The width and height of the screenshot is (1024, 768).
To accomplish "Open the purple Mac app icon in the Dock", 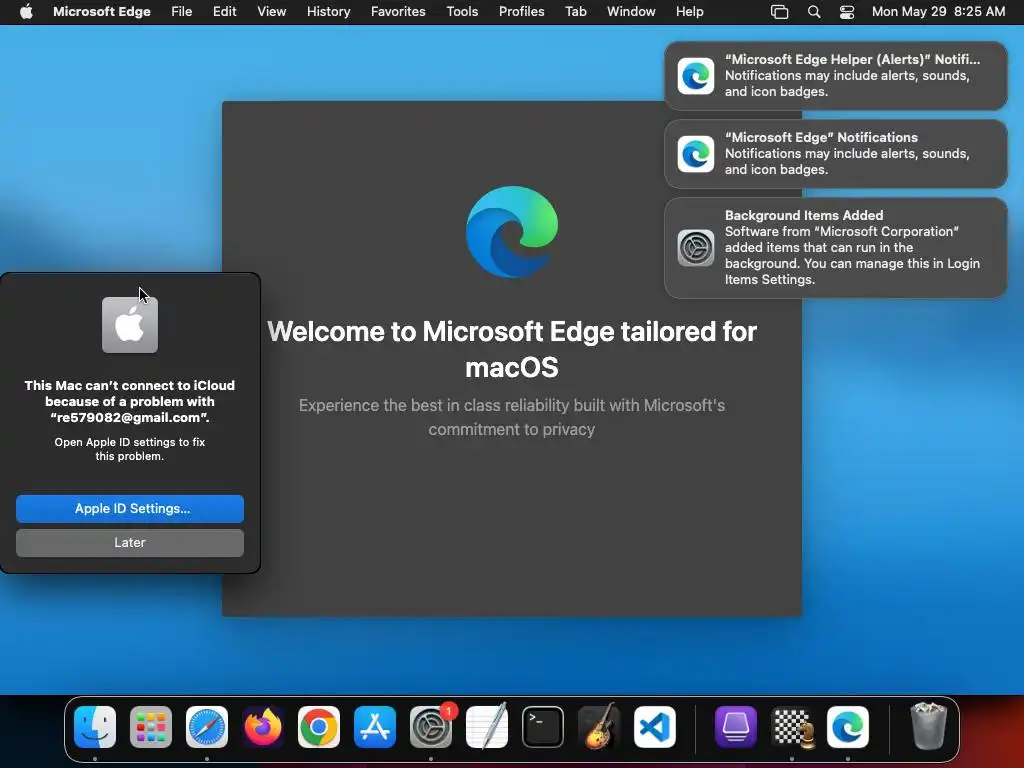I will click(x=736, y=728).
